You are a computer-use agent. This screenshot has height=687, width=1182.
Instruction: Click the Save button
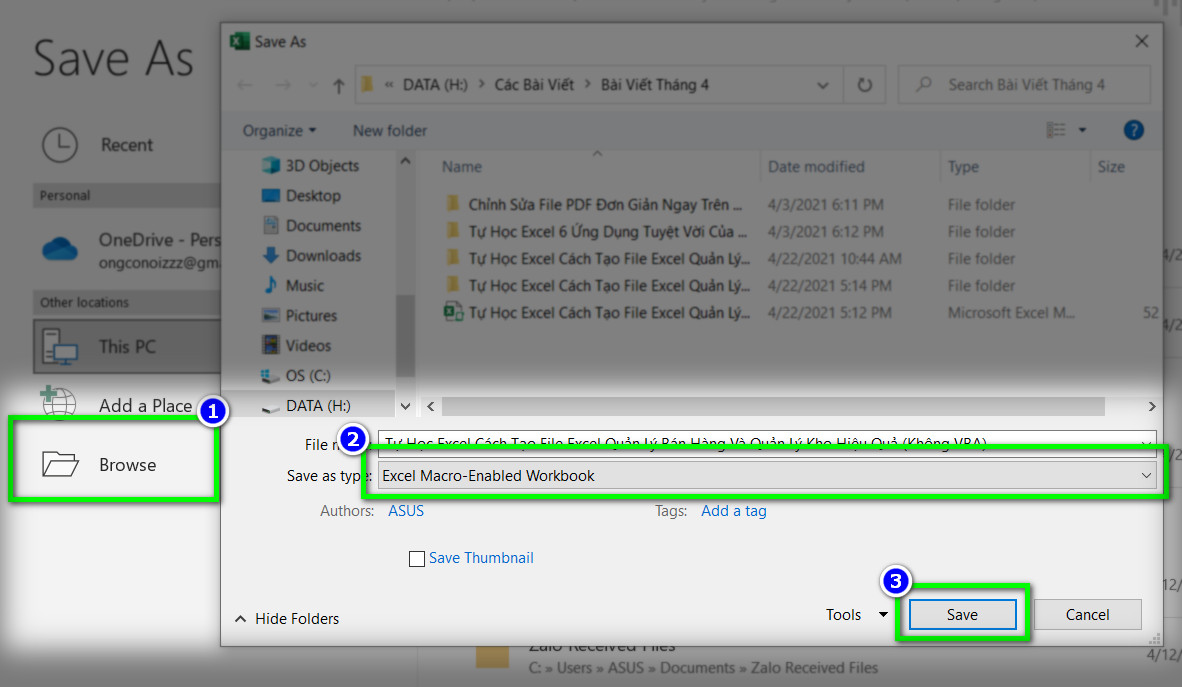[962, 615]
